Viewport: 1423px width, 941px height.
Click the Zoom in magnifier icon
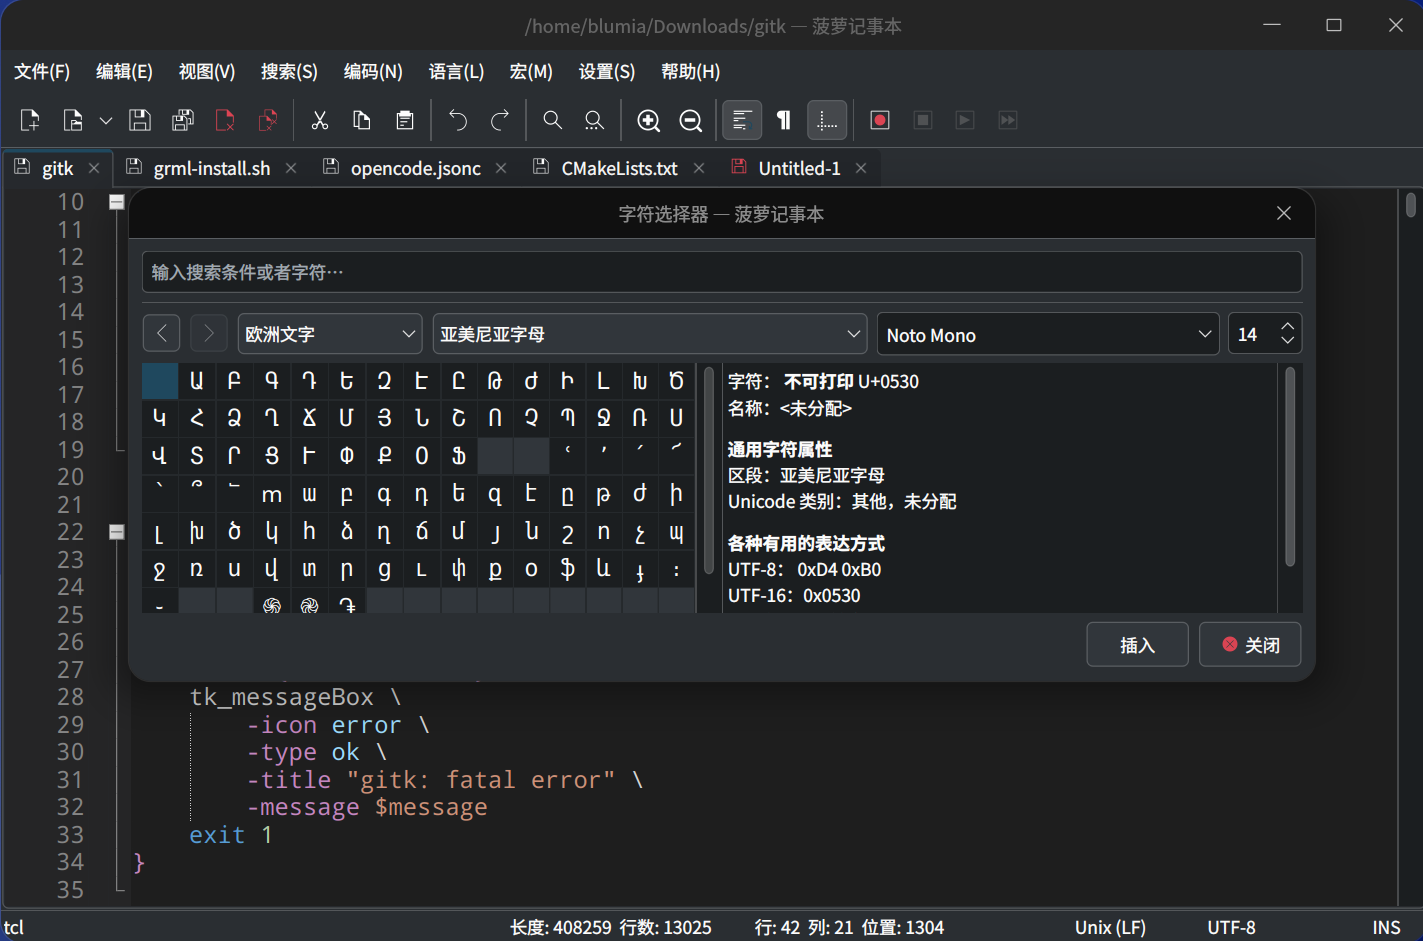click(648, 120)
